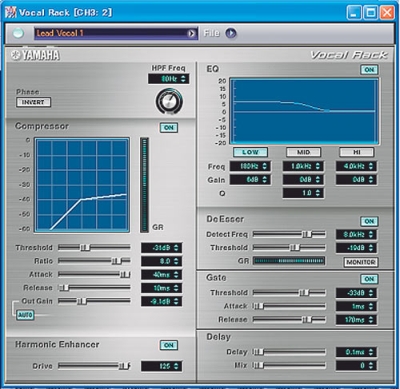Adjust the Detect Freq 8.0kHz stepper
This screenshot has width=400, height=389.
click(x=371, y=235)
